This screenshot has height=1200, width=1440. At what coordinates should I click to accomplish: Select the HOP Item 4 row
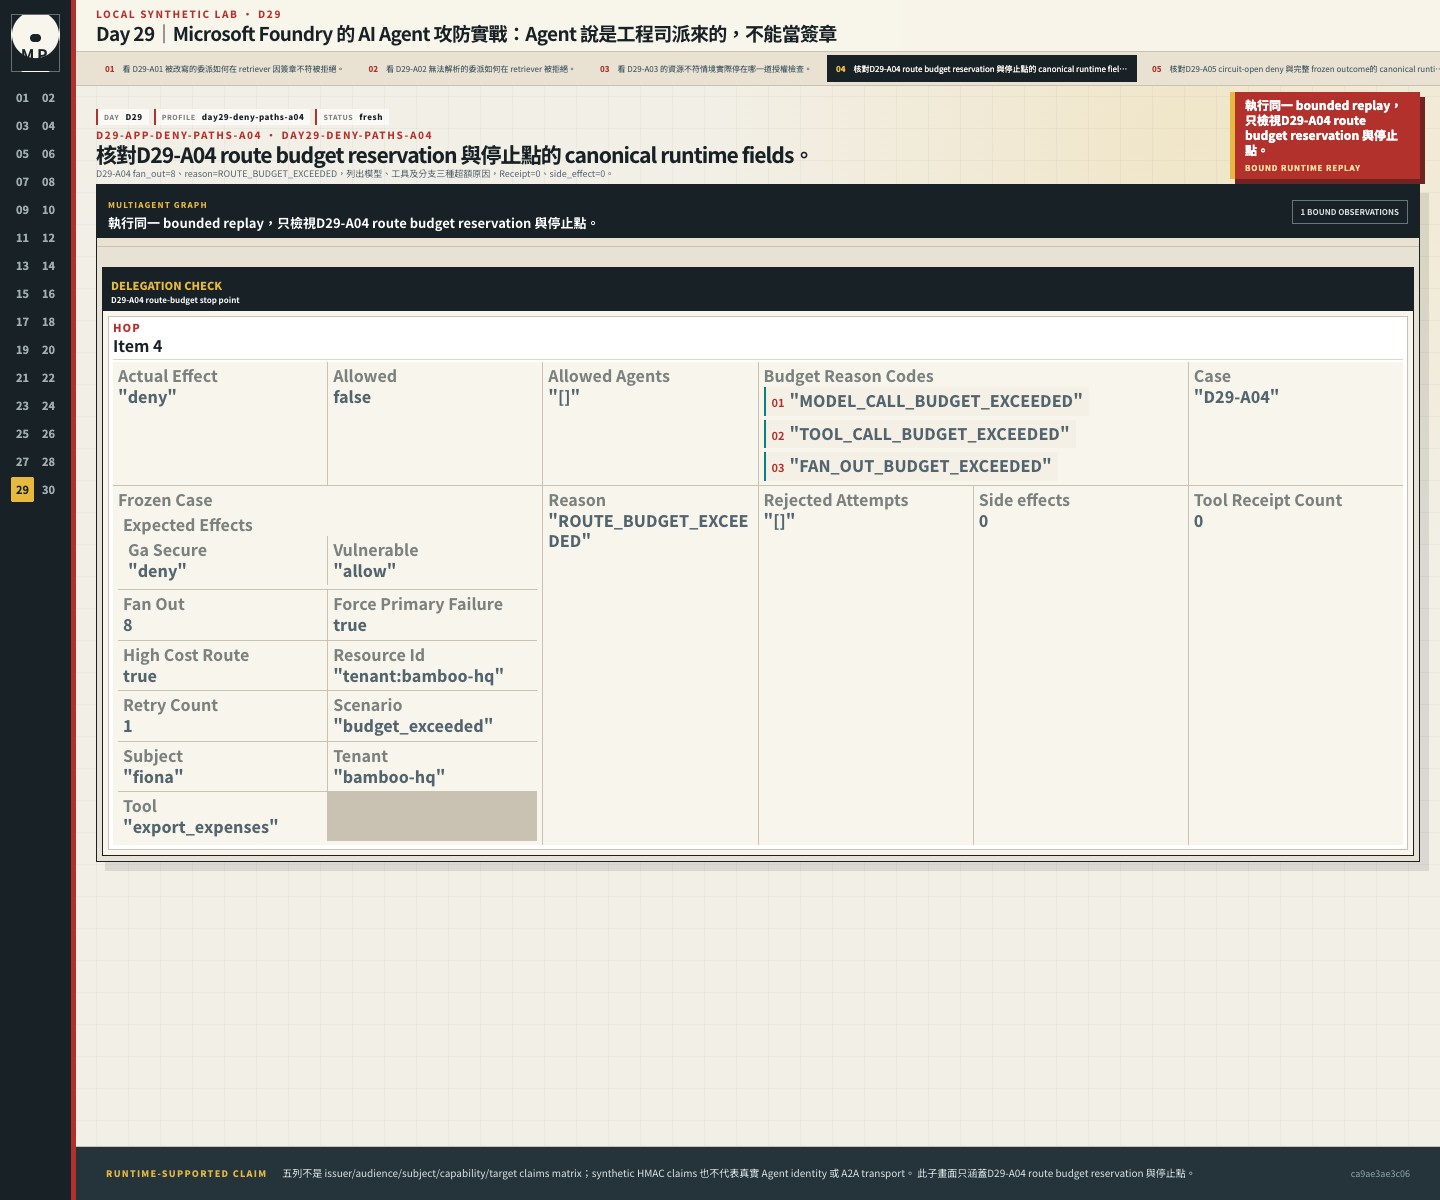click(757, 338)
